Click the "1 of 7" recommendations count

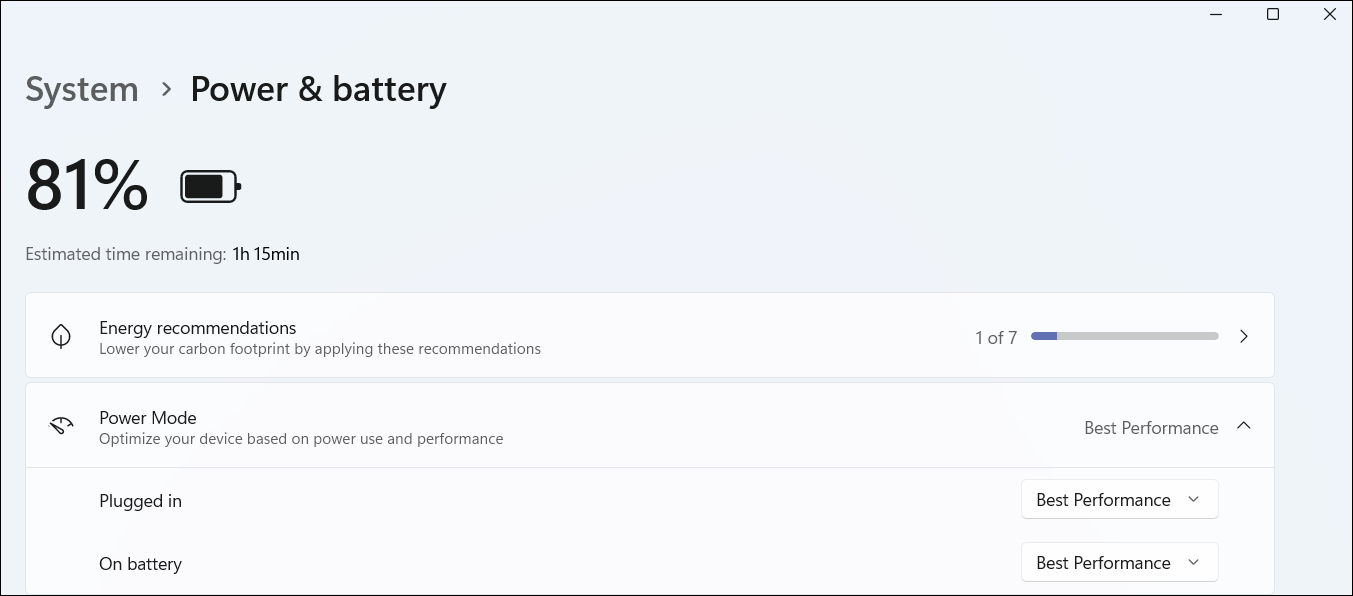pos(995,338)
